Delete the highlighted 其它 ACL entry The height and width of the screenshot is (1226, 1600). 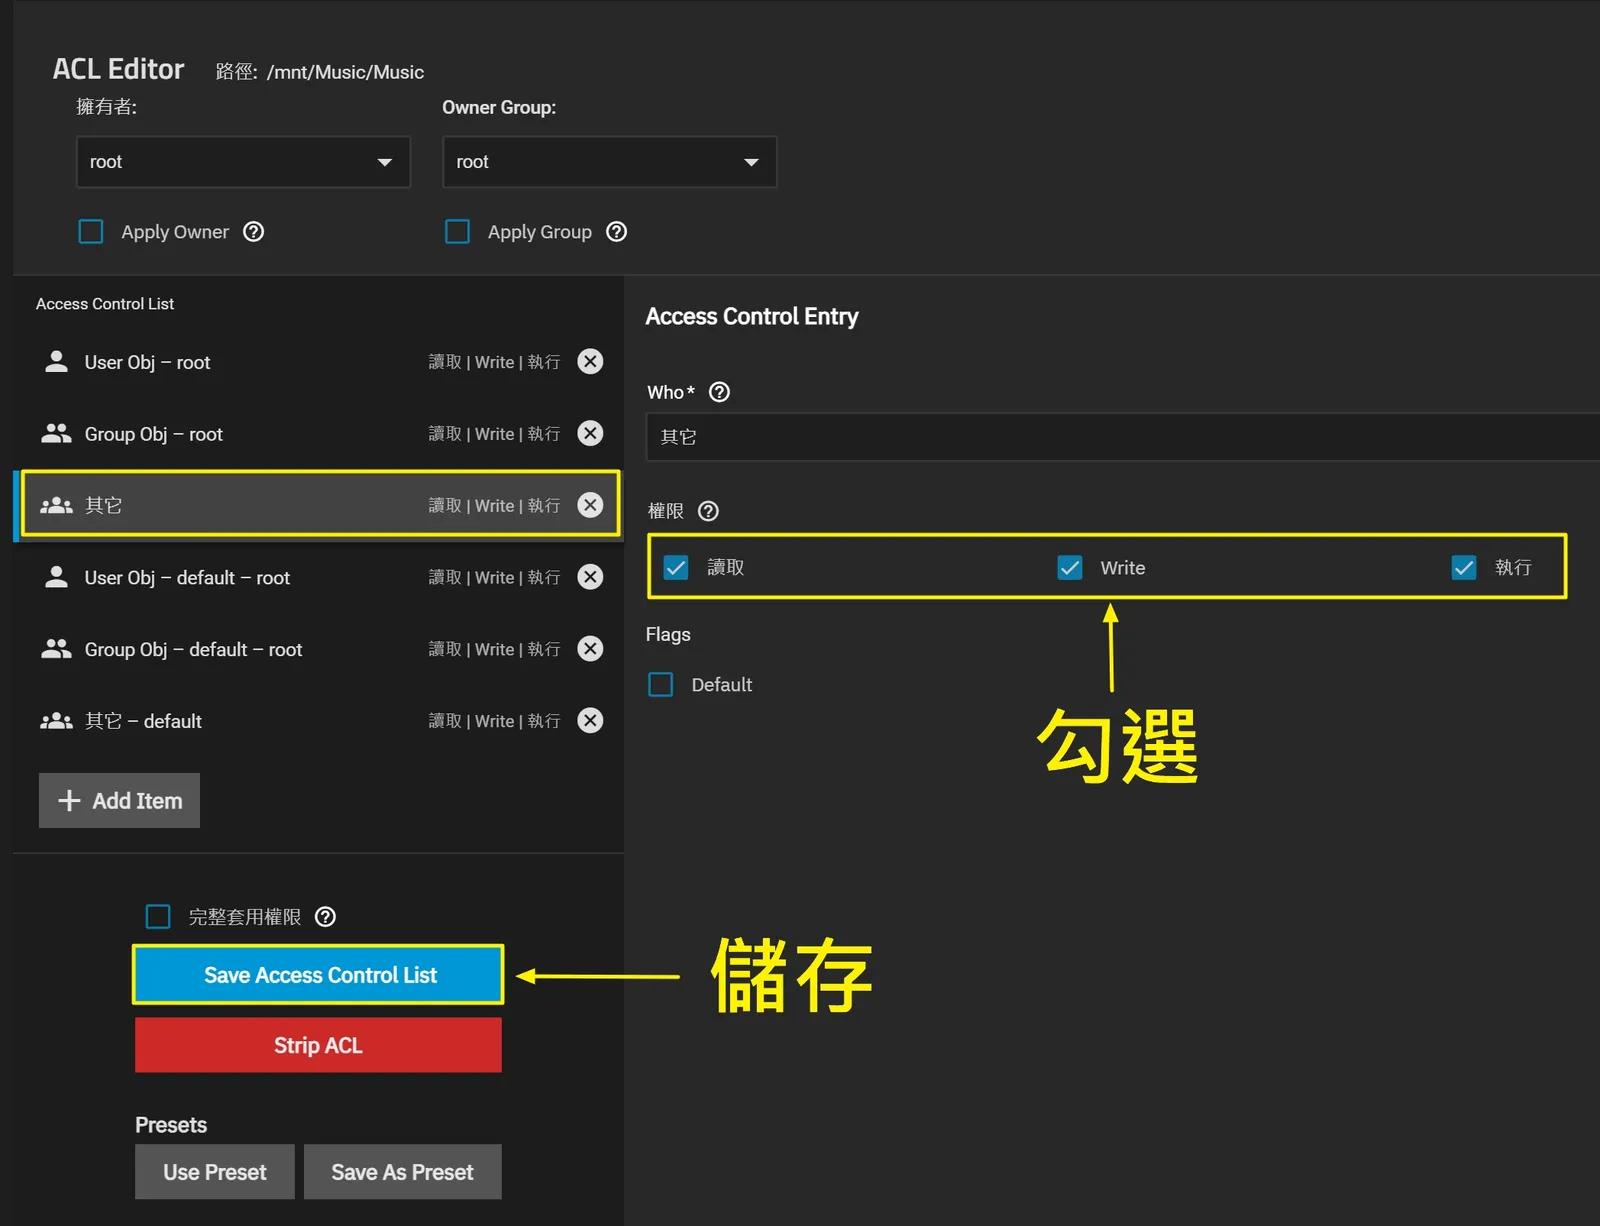tap(590, 505)
